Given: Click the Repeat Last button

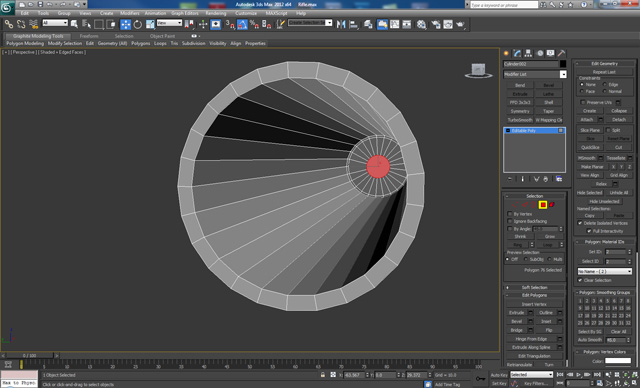Looking at the screenshot, I should 604,72.
